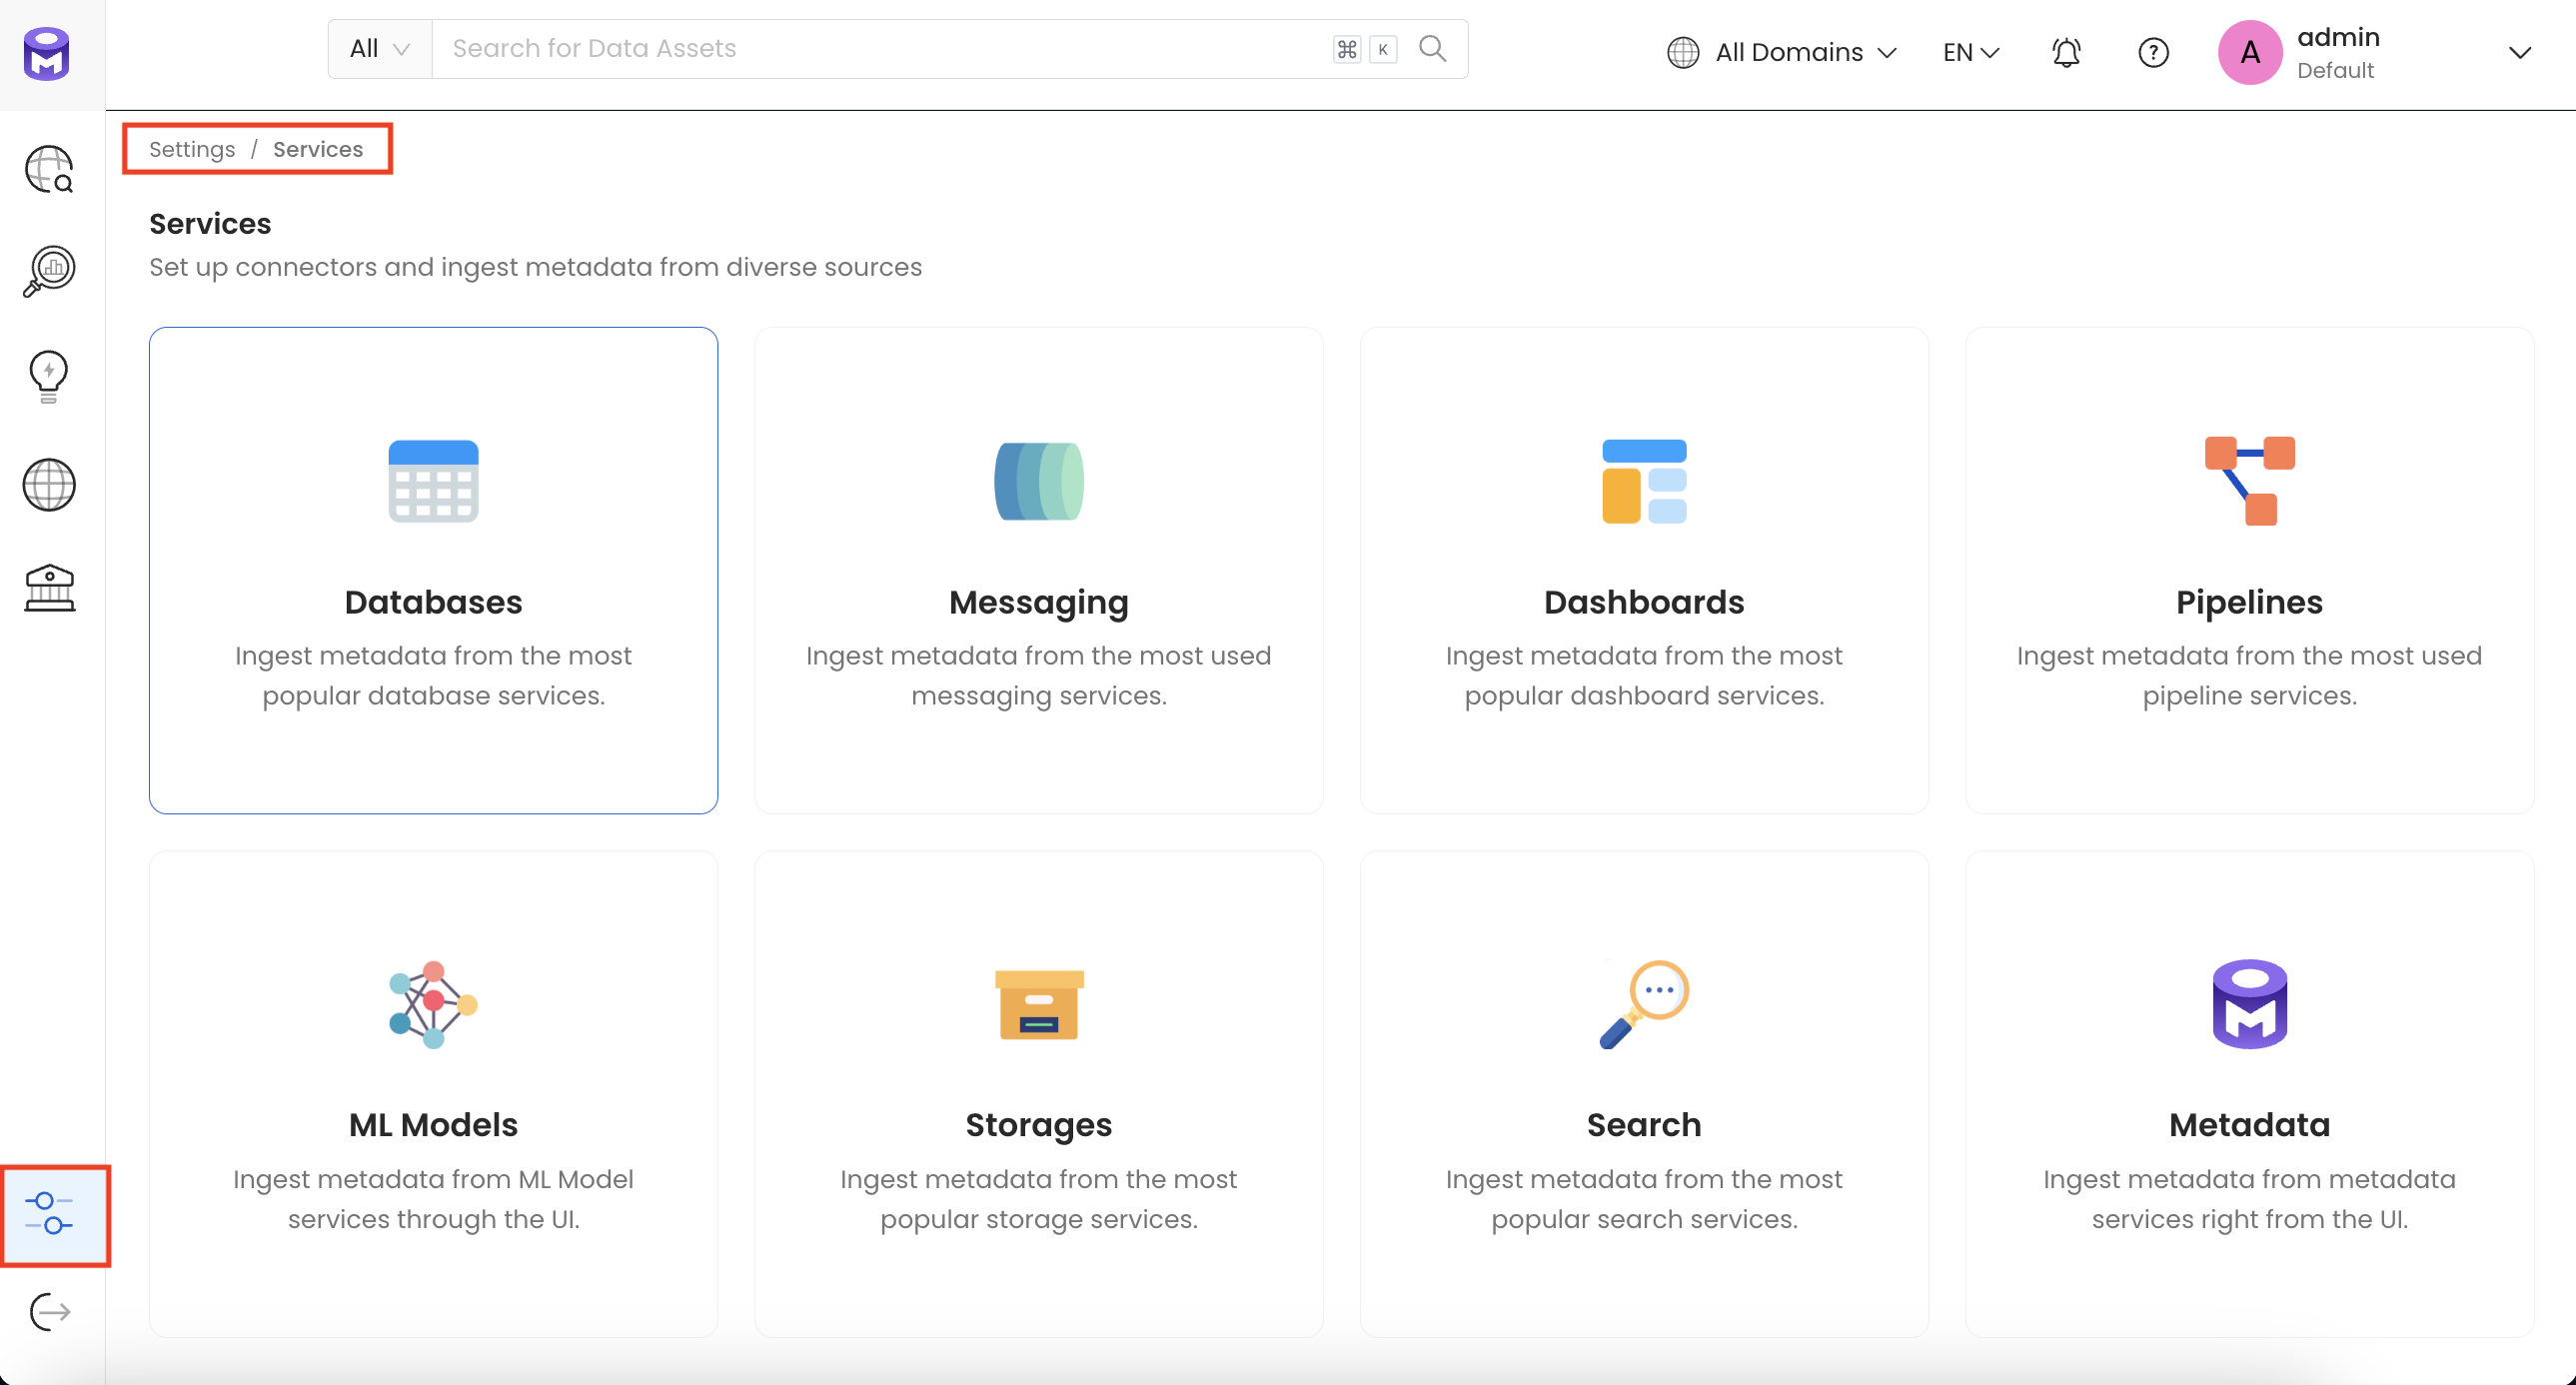Click the Services breadcrumb tab
This screenshot has height=1385, width=2576.
317,150
